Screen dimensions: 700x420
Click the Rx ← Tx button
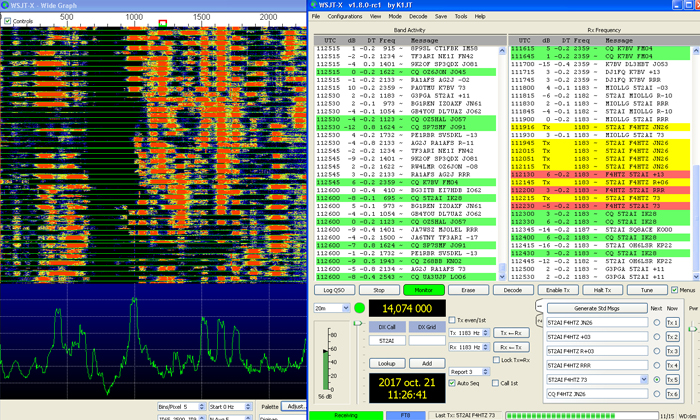(511, 347)
